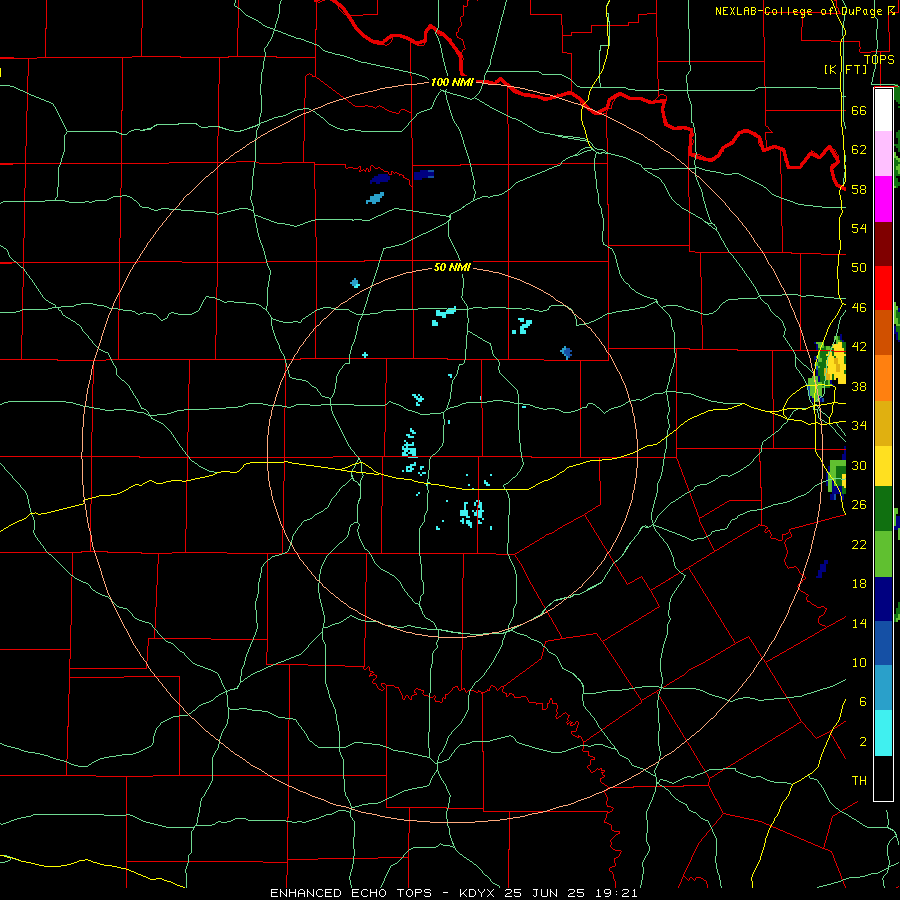The height and width of the screenshot is (900, 900).
Task: Click the 66 legend value
Action: [x=859, y=110]
